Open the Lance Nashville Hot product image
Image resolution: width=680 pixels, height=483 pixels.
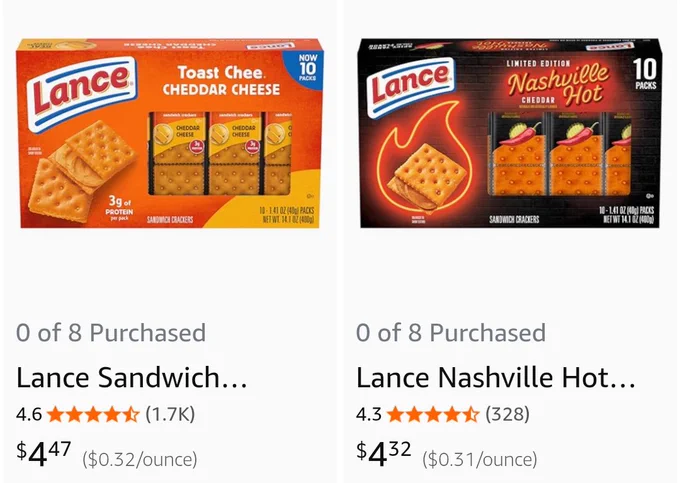coord(510,133)
